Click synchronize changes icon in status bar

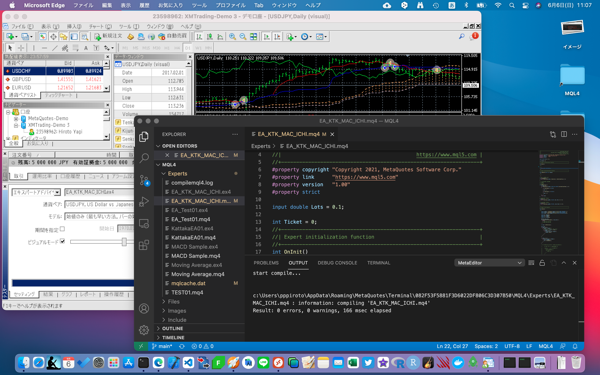(x=182, y=346)
